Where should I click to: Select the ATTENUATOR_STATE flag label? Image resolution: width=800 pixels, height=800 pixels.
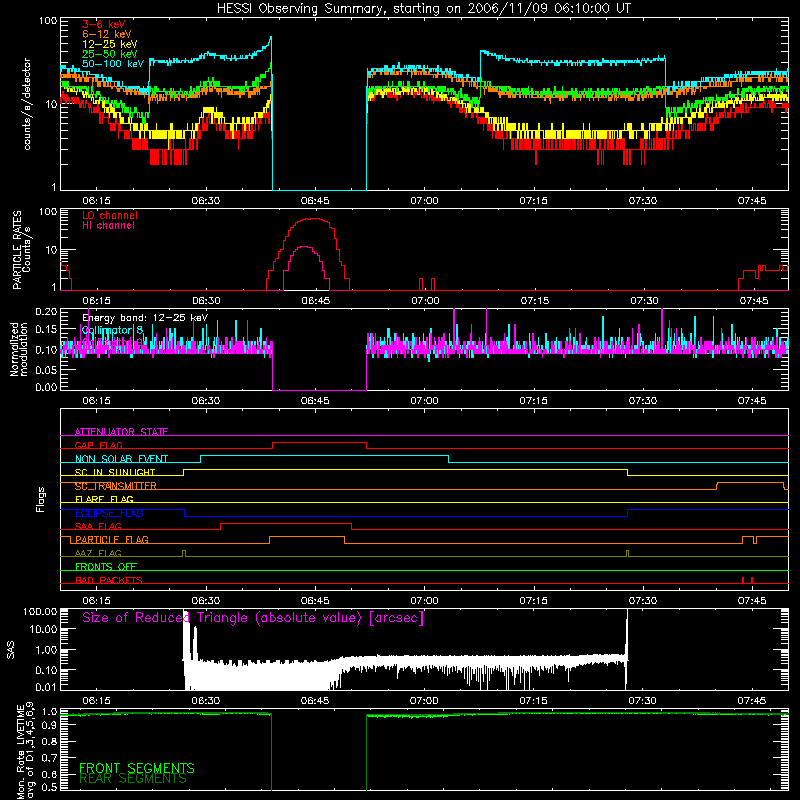click(x=121, y=432)
